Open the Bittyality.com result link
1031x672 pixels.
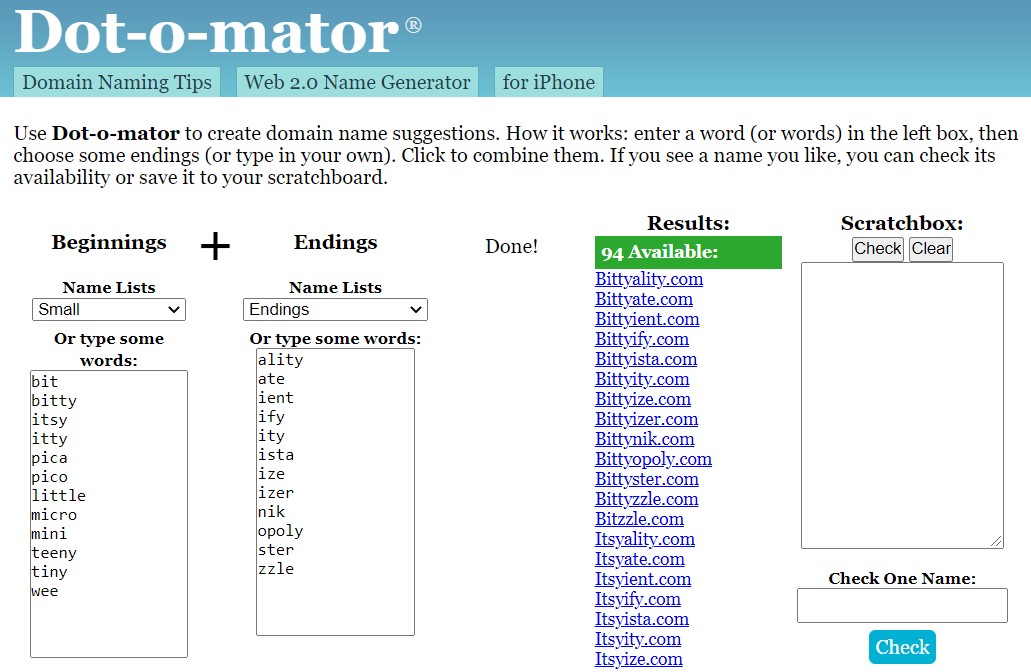pyautogui.click(x=649, y=279)
